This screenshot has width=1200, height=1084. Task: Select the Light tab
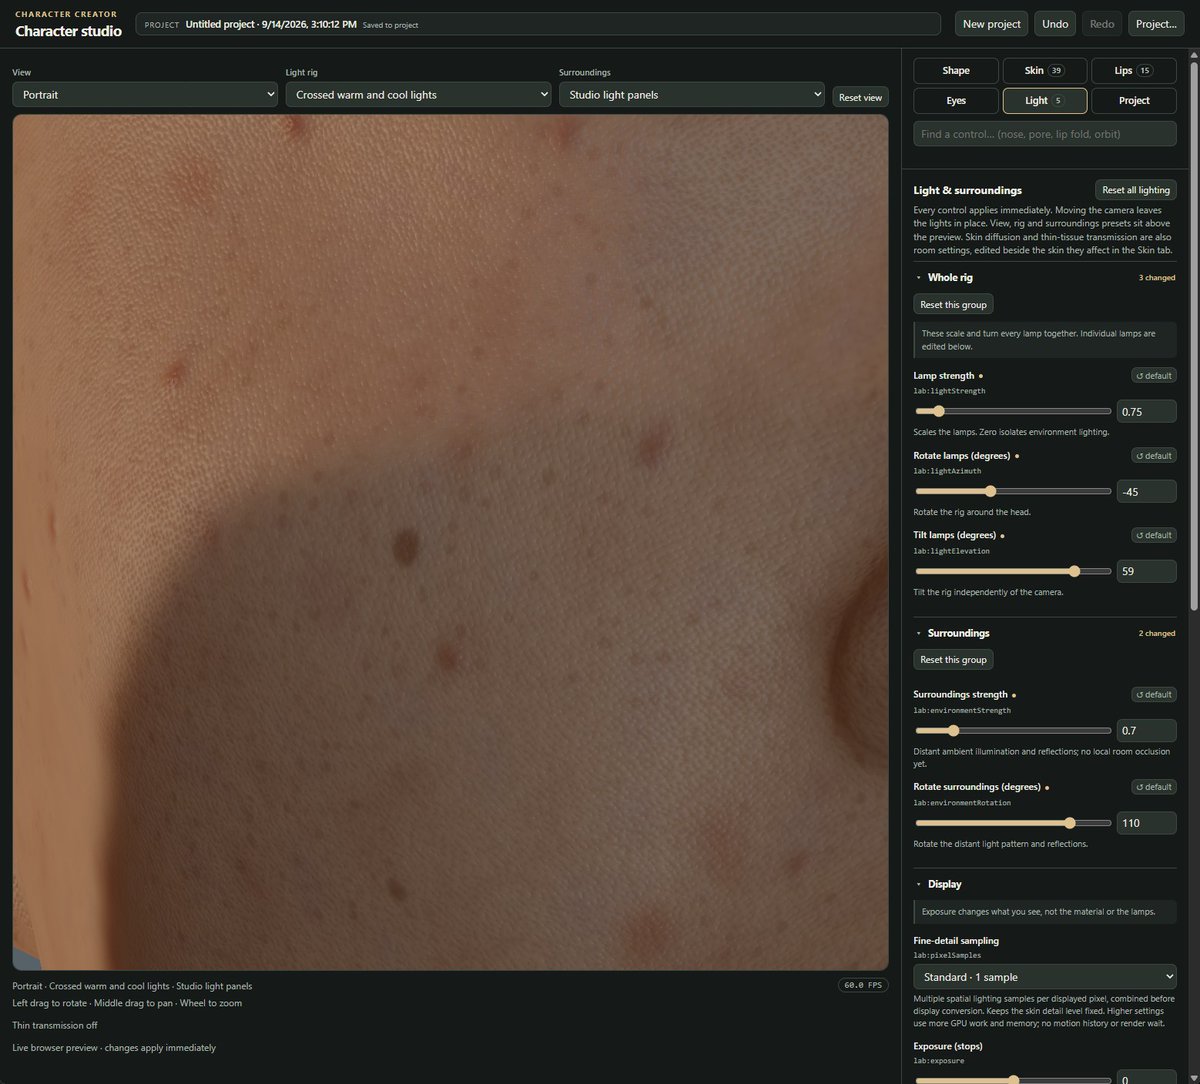(x=1044, y=101)
